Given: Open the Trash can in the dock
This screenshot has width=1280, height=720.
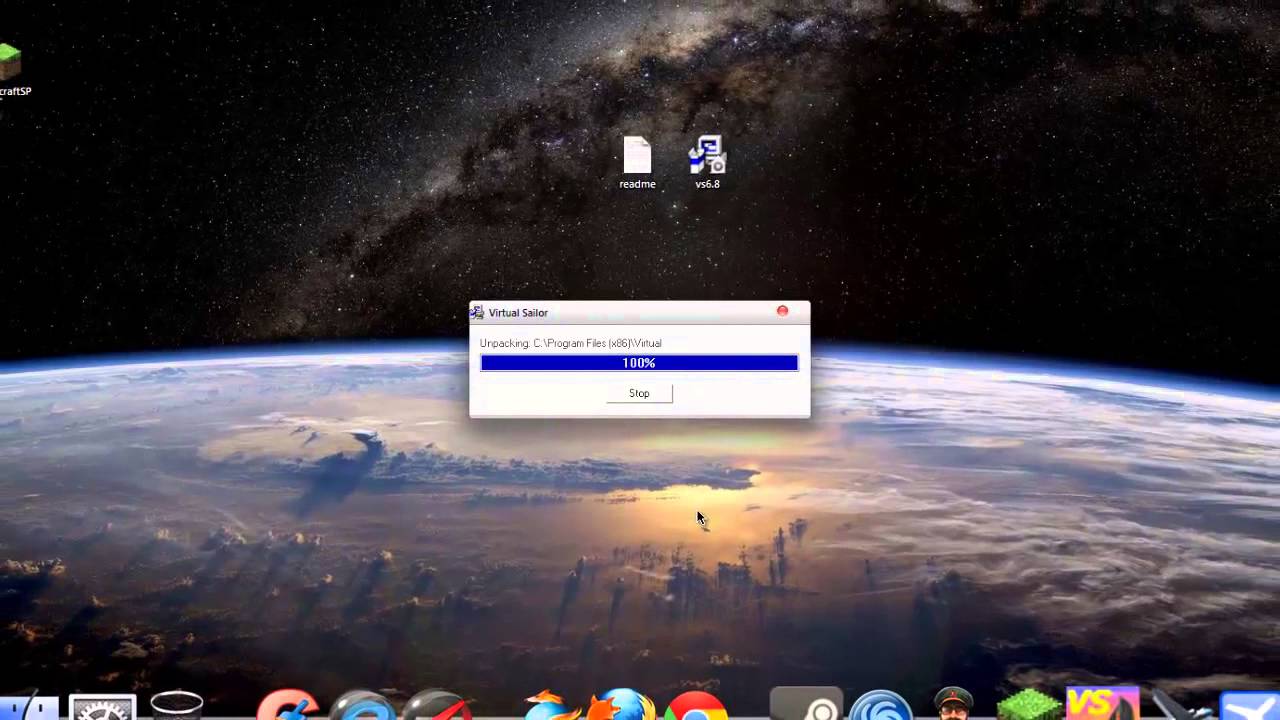Looking at the screenshot, I should tap(177, 706).
